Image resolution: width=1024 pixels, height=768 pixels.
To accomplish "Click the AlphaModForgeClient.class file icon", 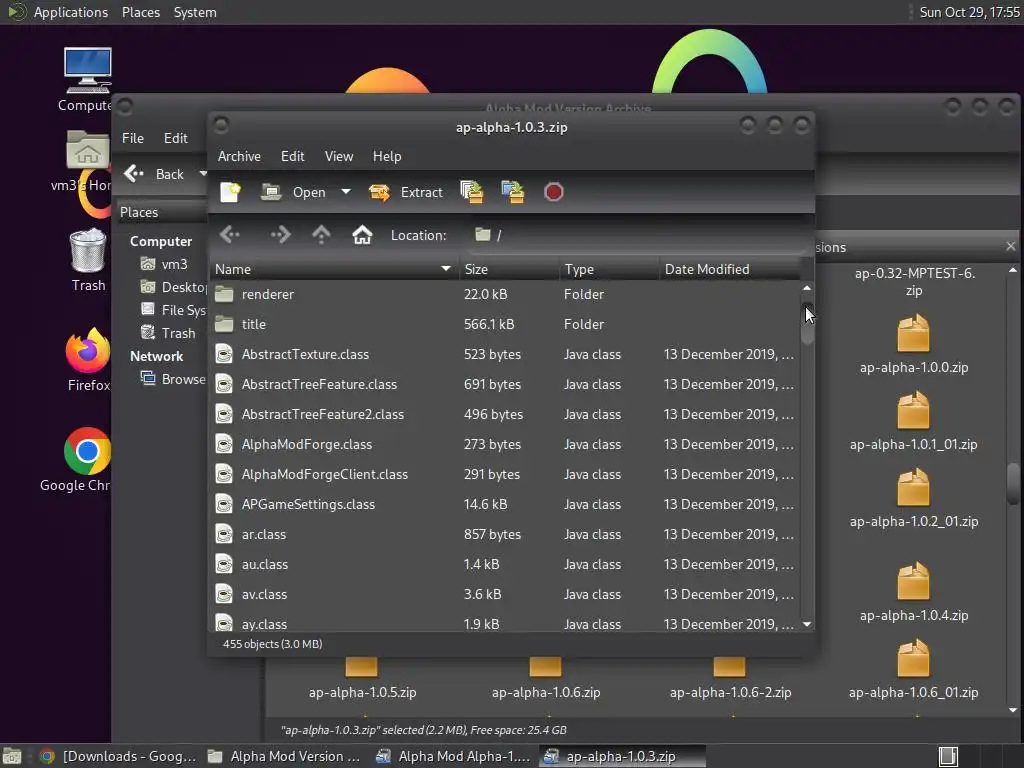I will pos(224,474).
